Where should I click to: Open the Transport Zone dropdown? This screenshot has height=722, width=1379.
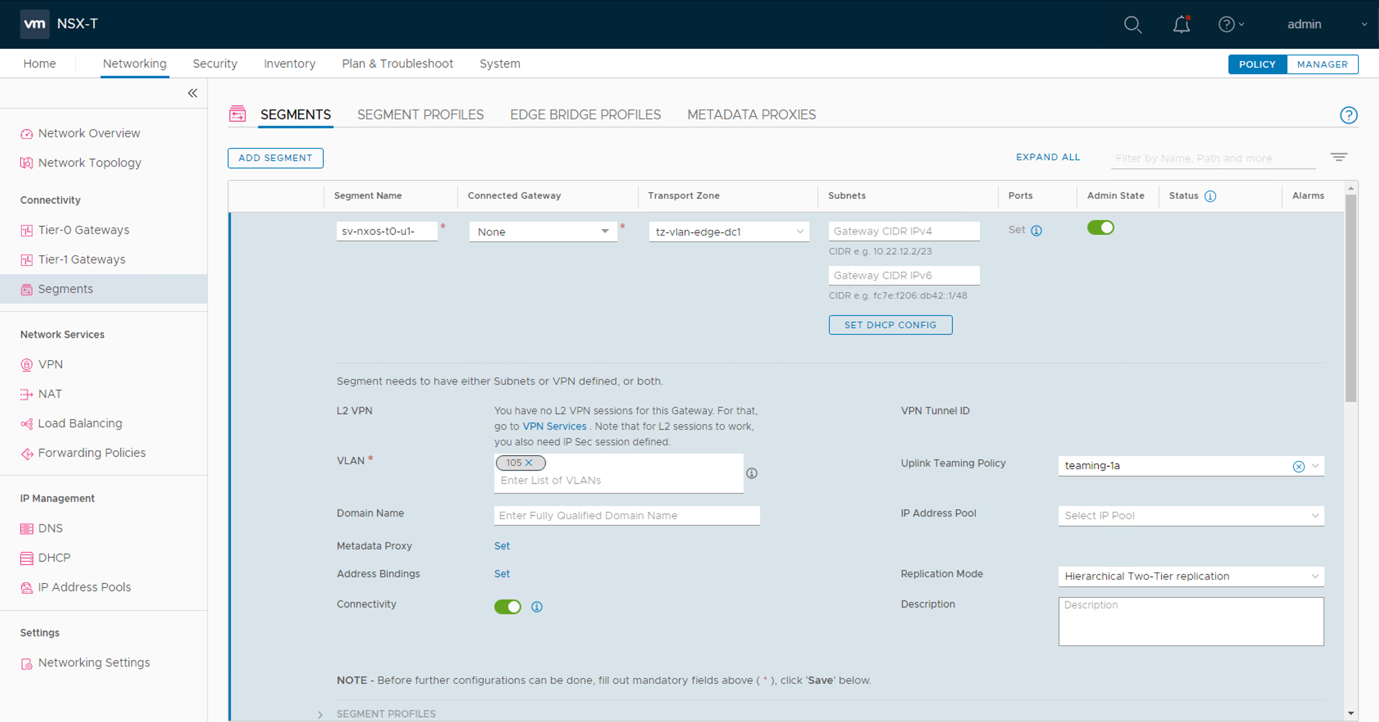pyautogui.click(x=728, y=231)
